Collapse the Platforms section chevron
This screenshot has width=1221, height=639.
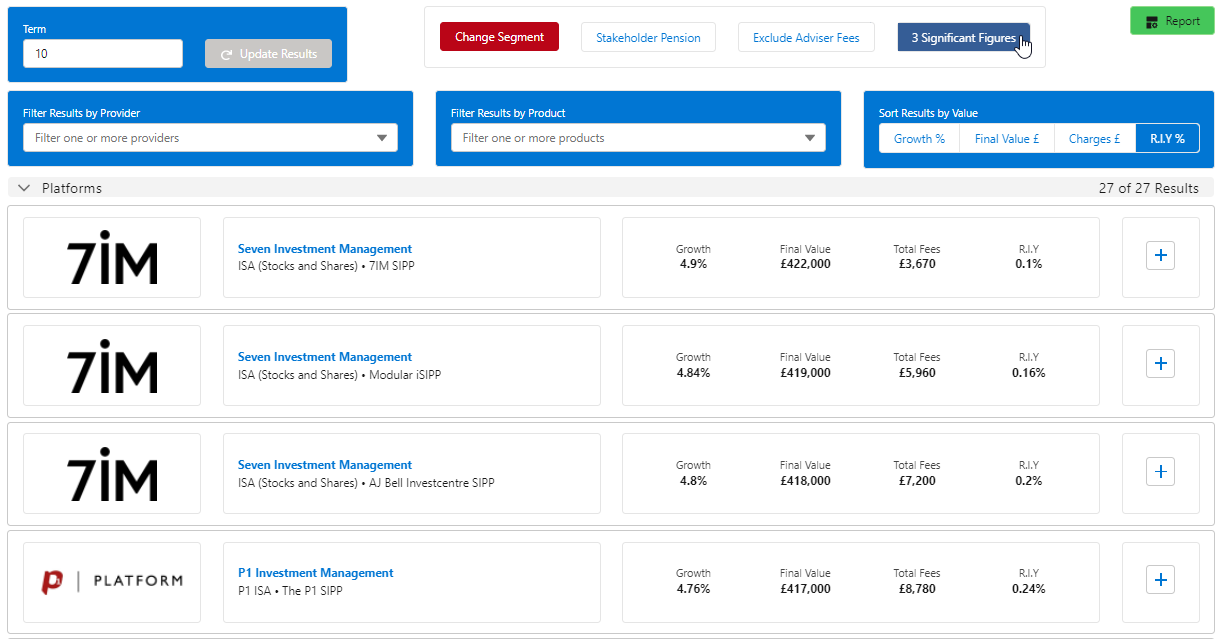coord(24,188)
